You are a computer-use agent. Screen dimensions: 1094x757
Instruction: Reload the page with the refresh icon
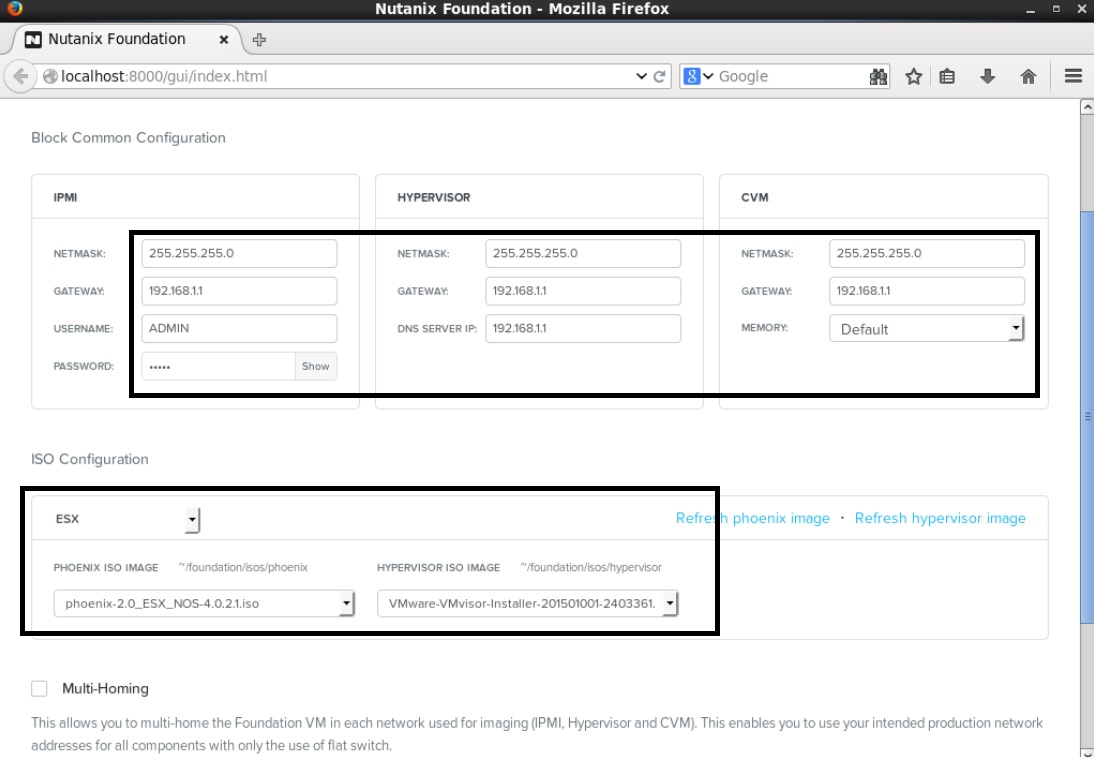pyautogui.click(x=660, y=76)
